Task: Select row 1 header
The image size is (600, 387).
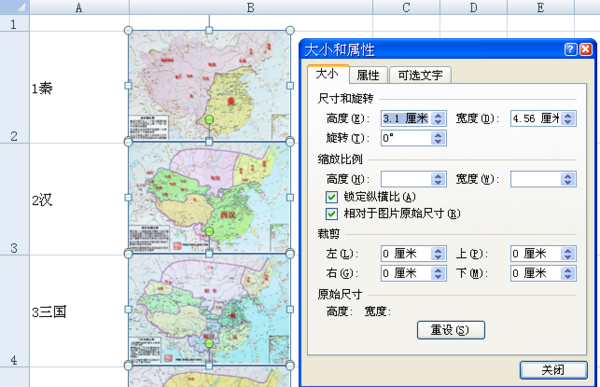Action: pos(14,24)
